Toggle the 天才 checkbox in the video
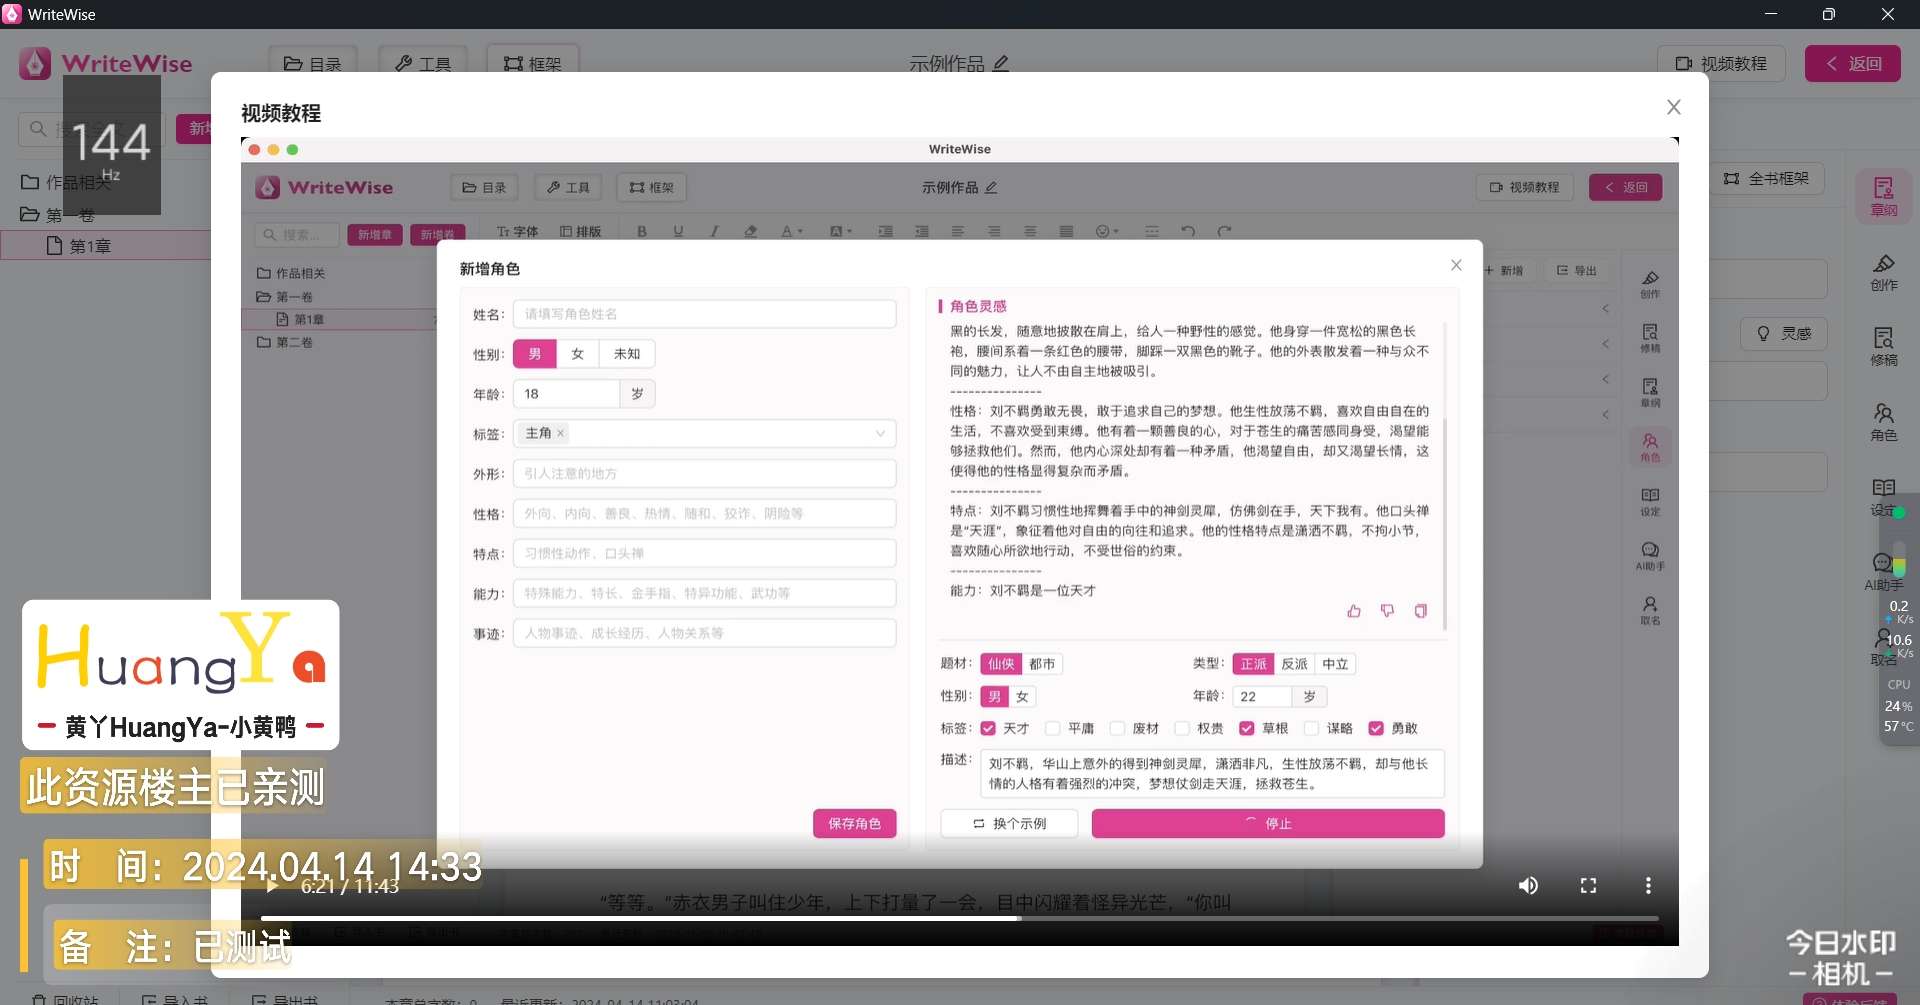The height and width of the screenshot is (1005, 1920). click(x=988, y=728)
